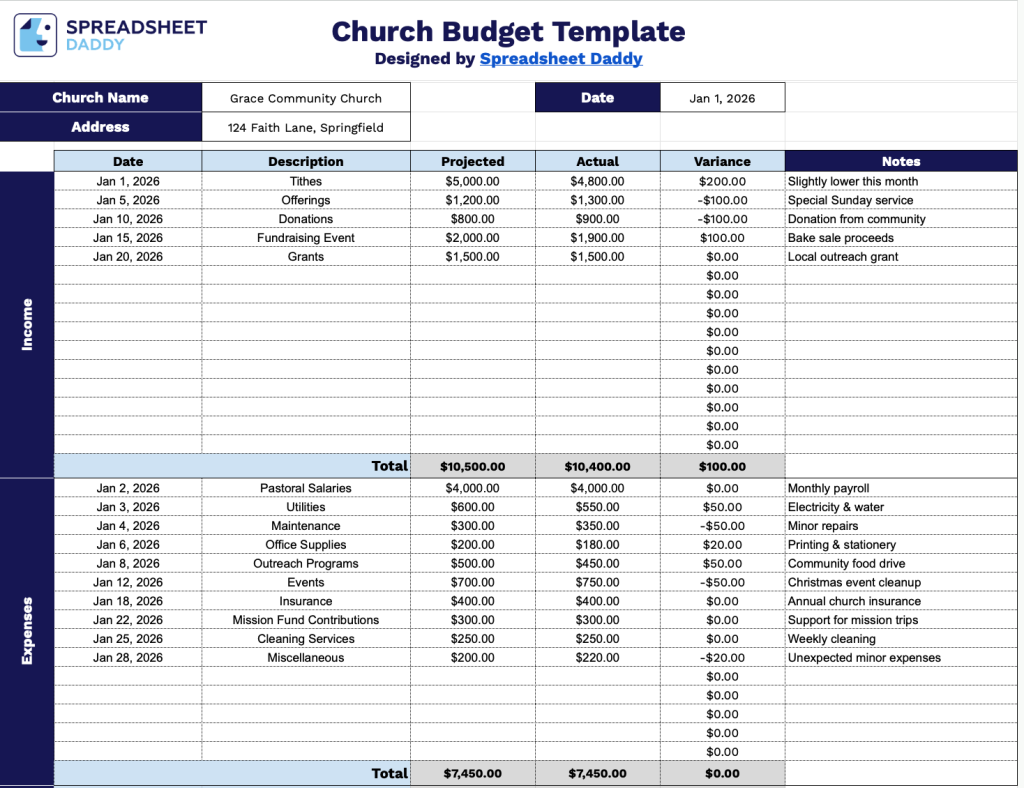This screenshot has height=788, width=1024.
Task: Click the Address field with 124 Faith Lane
Action: click(x=306, y=127)
